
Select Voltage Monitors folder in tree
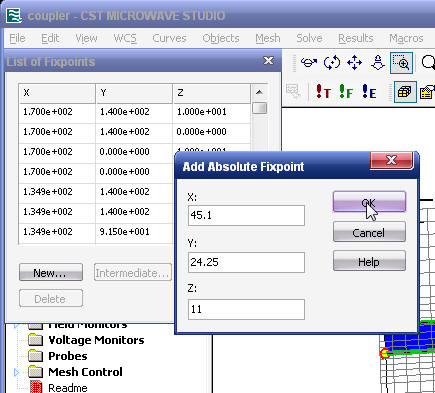coord(96,340)
